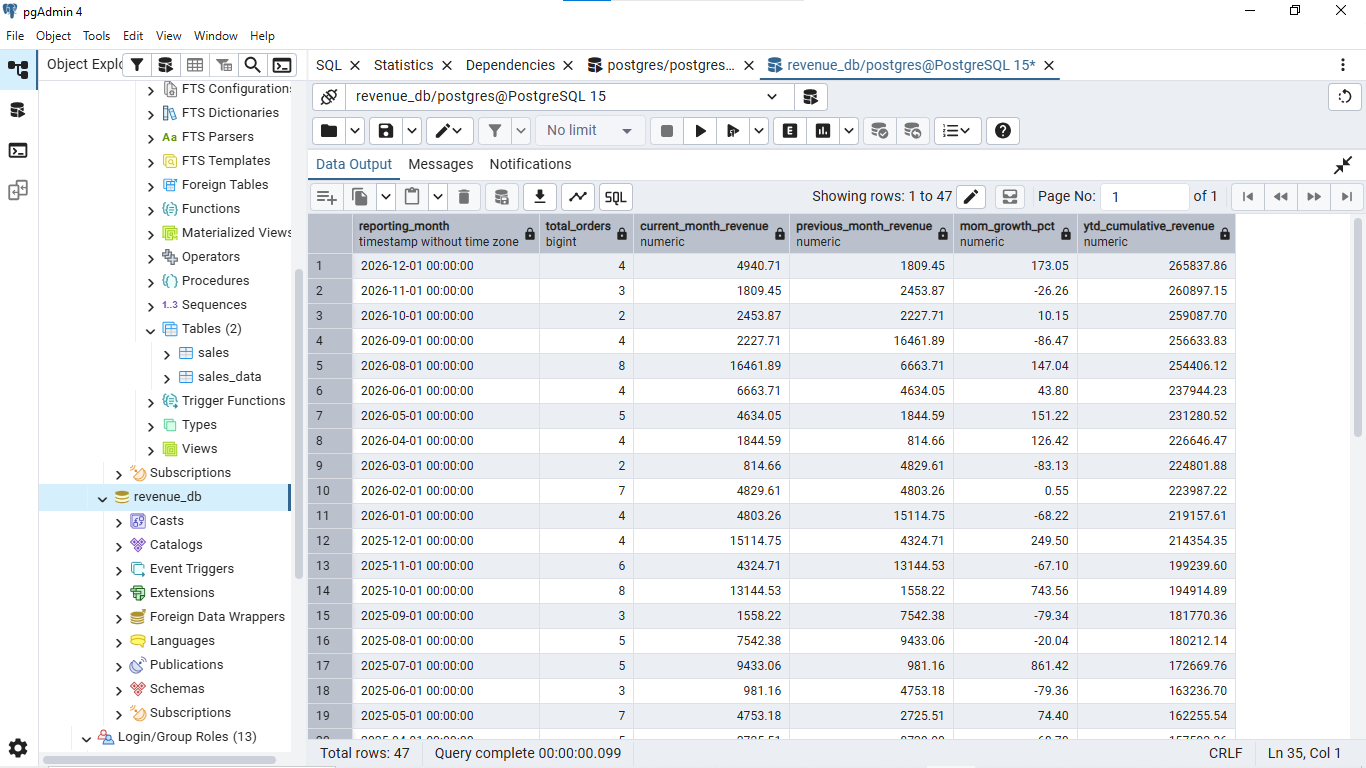Collapse the revenue_db tree node
1366x768 pixels.
[x=102, y=498]
